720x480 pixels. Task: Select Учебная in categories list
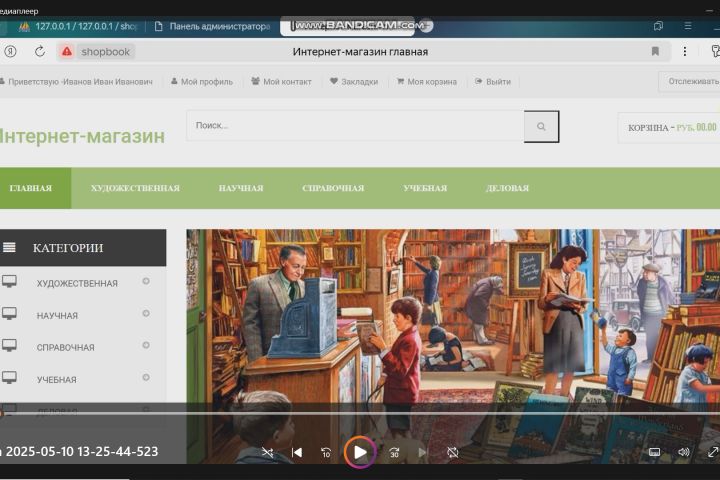coord(56,380)
